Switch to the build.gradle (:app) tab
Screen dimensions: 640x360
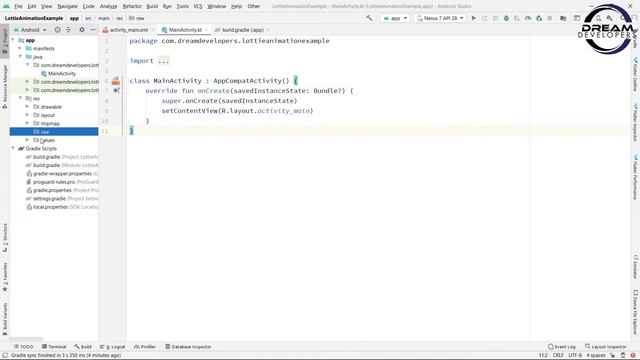point(242,30)
